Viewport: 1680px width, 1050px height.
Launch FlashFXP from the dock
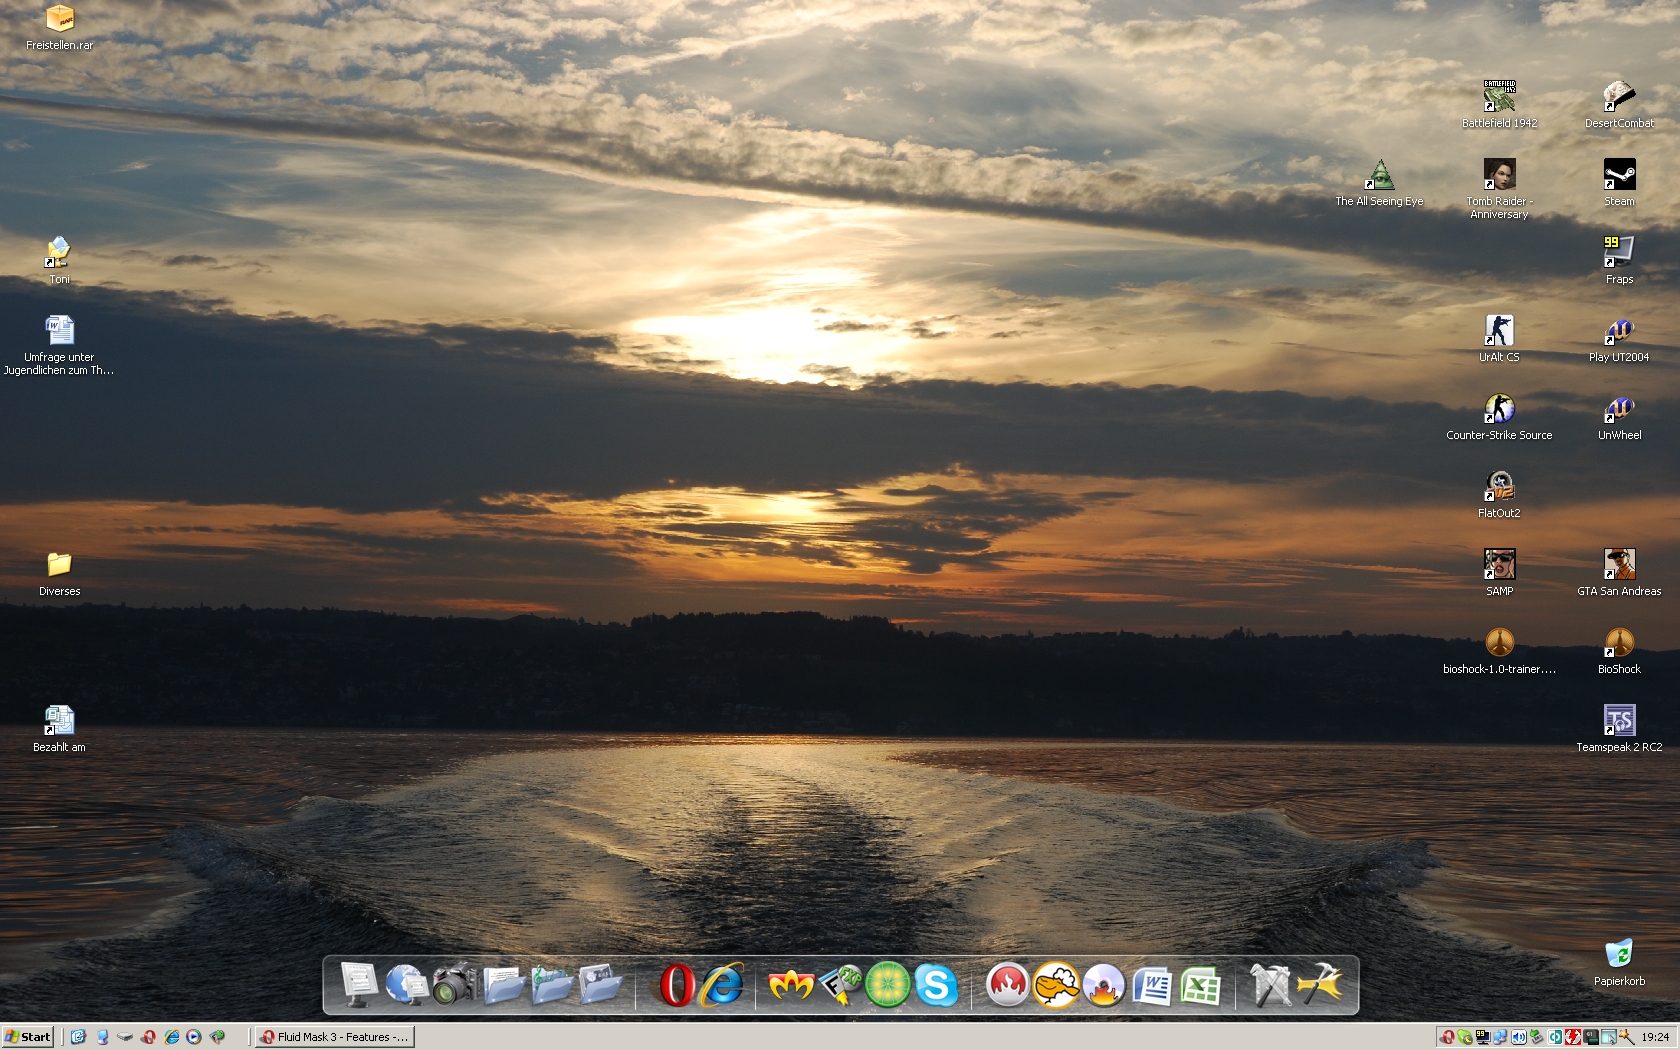pyautogui.click(x=840, y=985)
